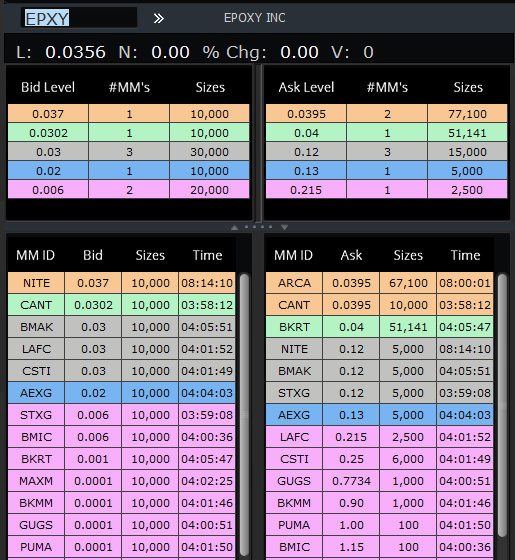Select the CSTI bid MM ID
The width and height of the screenshot is (515, 560).
[x=36, y=371]
